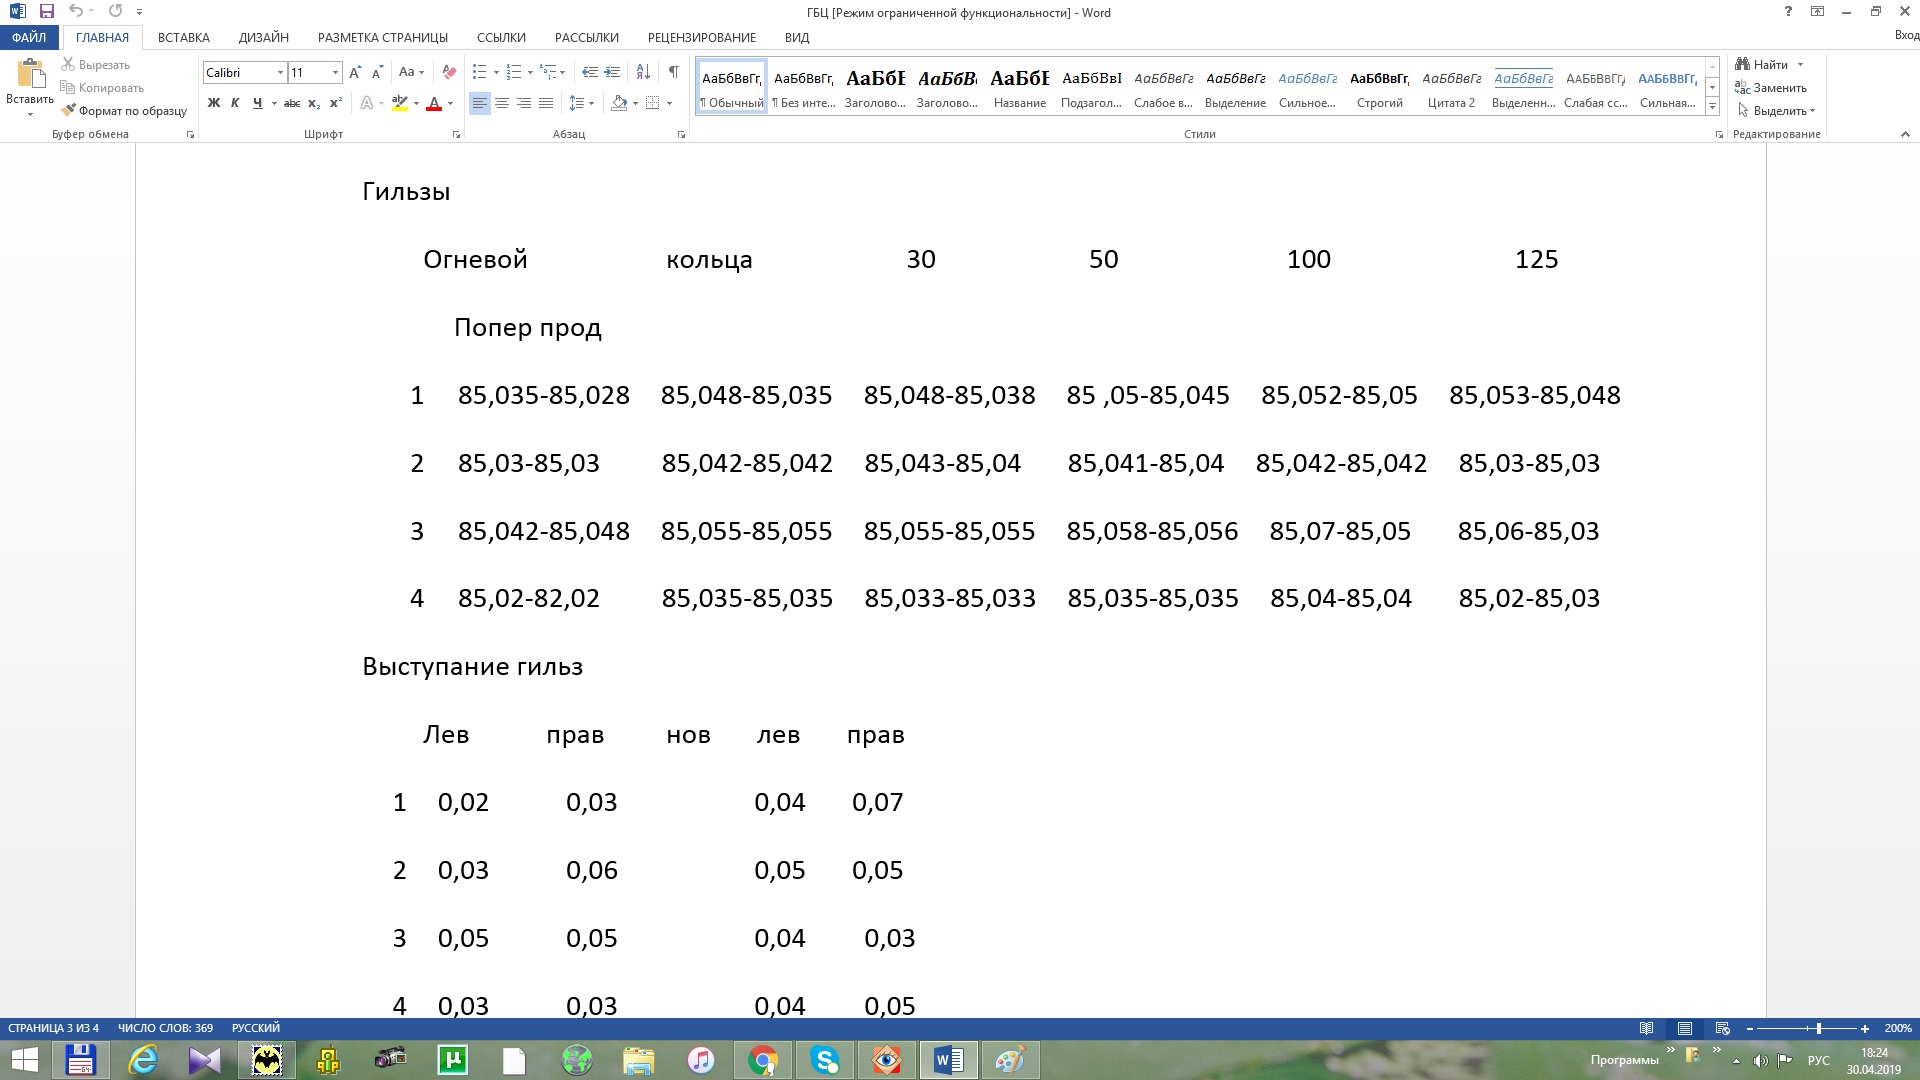Screen dimensions: 1920x1080
Task: Click the increase indent icon
Action: [612, 72]
